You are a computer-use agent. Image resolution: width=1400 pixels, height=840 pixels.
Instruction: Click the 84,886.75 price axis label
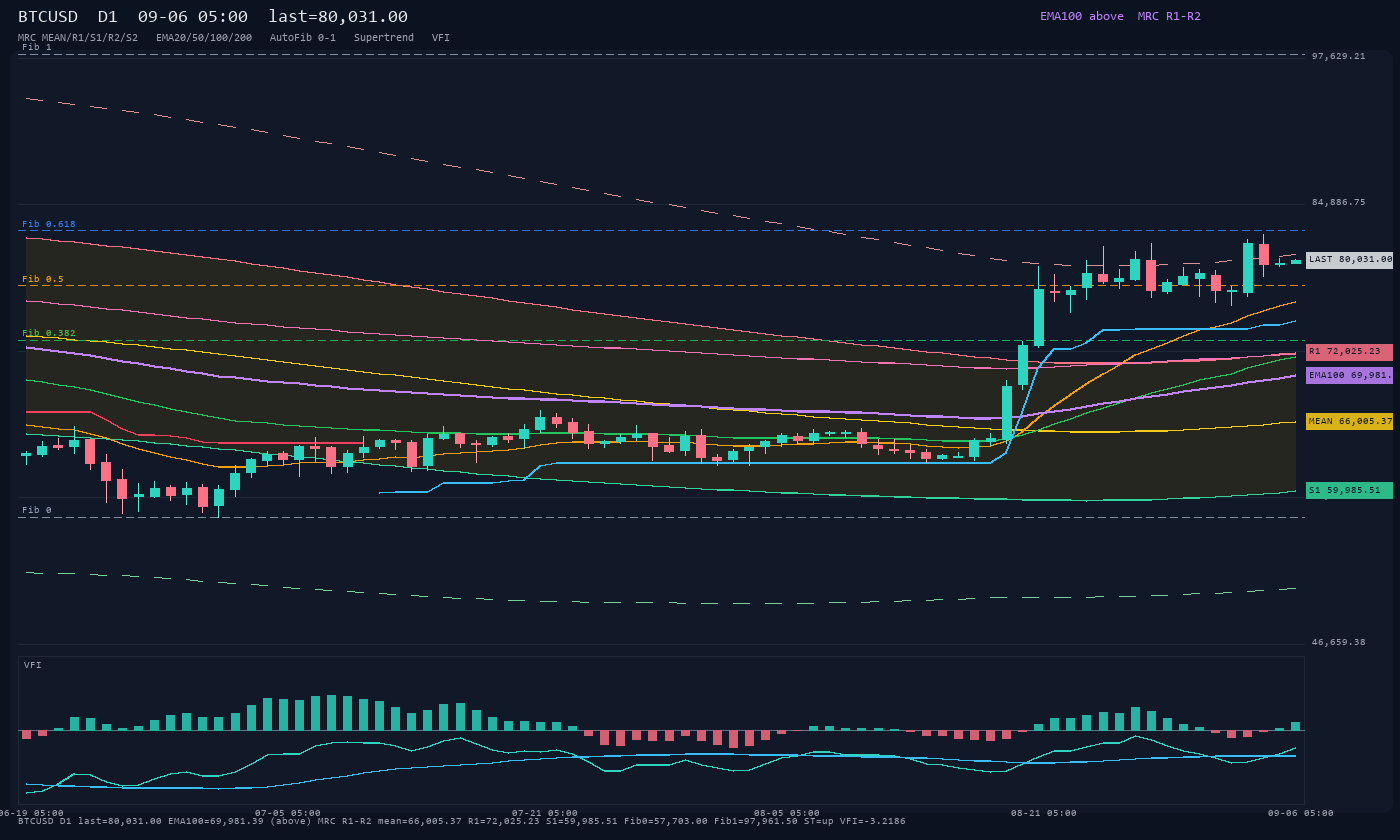(x=1338, y=202)
